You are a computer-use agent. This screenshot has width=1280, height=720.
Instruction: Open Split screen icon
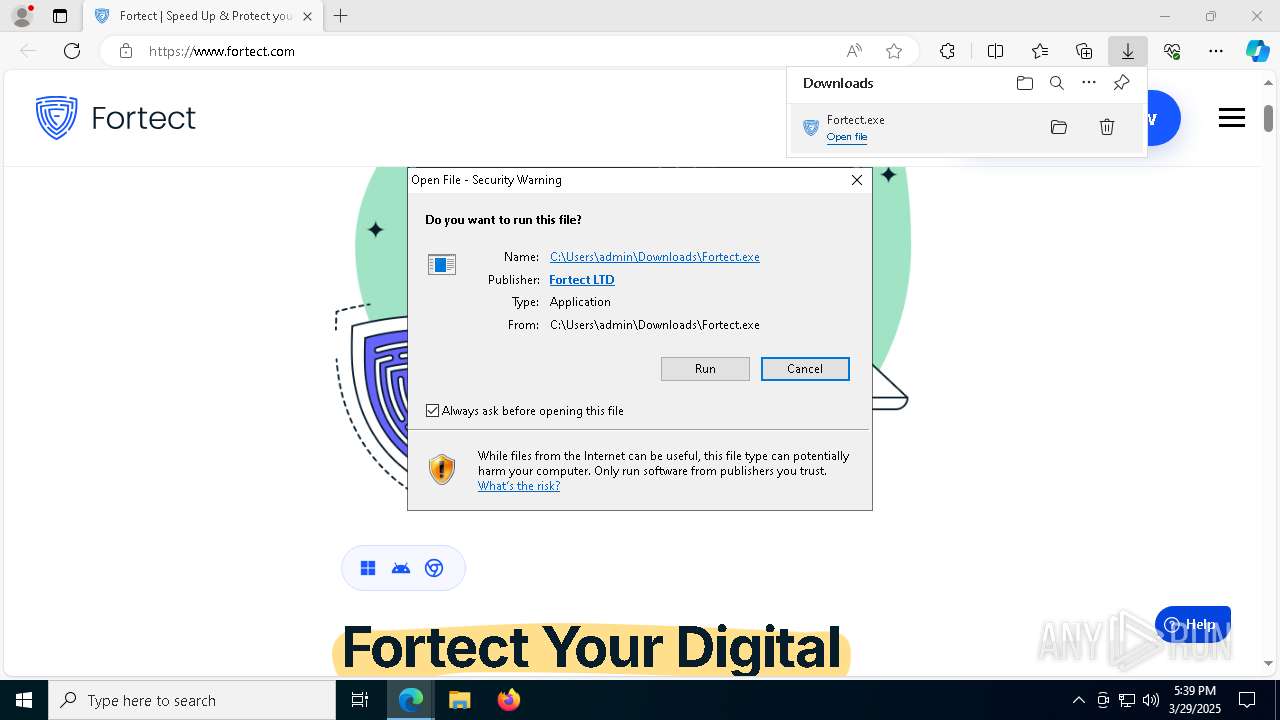pos(996,51)
